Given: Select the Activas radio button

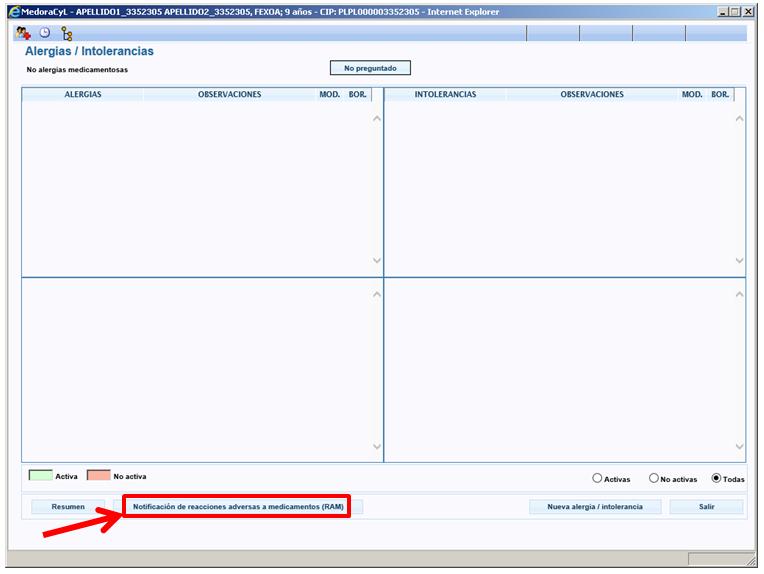Looking at the screenshot, I should coord(598,479).
